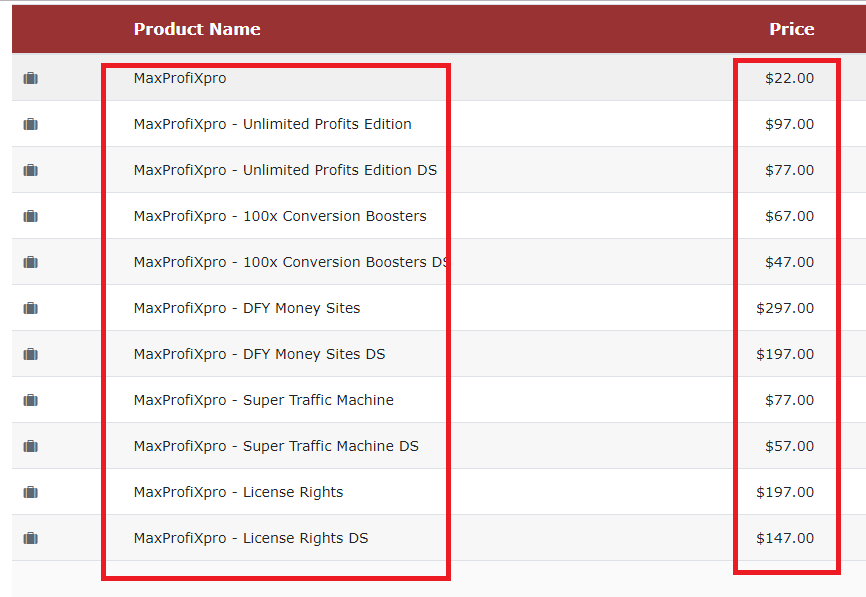The width and height of the screenshot is (866, 597).
Task: Click the Product Name column header
Action: pos(197,29)
